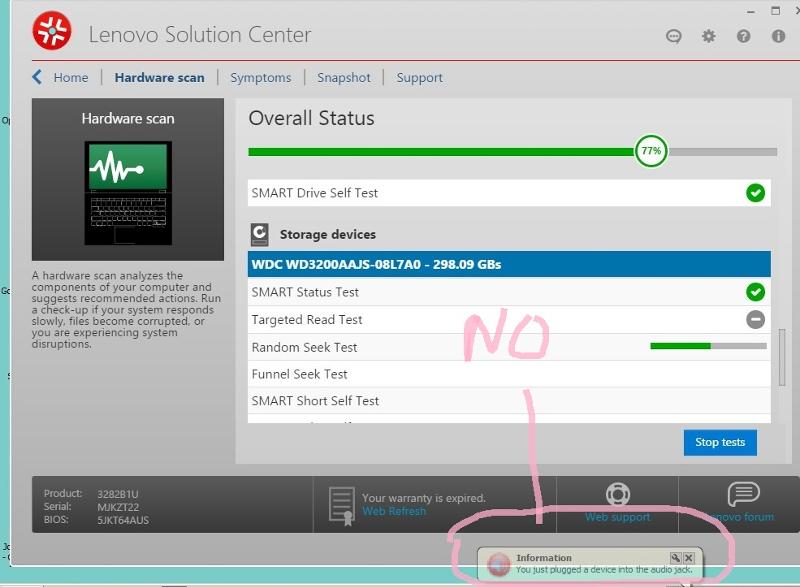
Task: Click the SMART Status Test green checkmark
Action: coord(756,292)
